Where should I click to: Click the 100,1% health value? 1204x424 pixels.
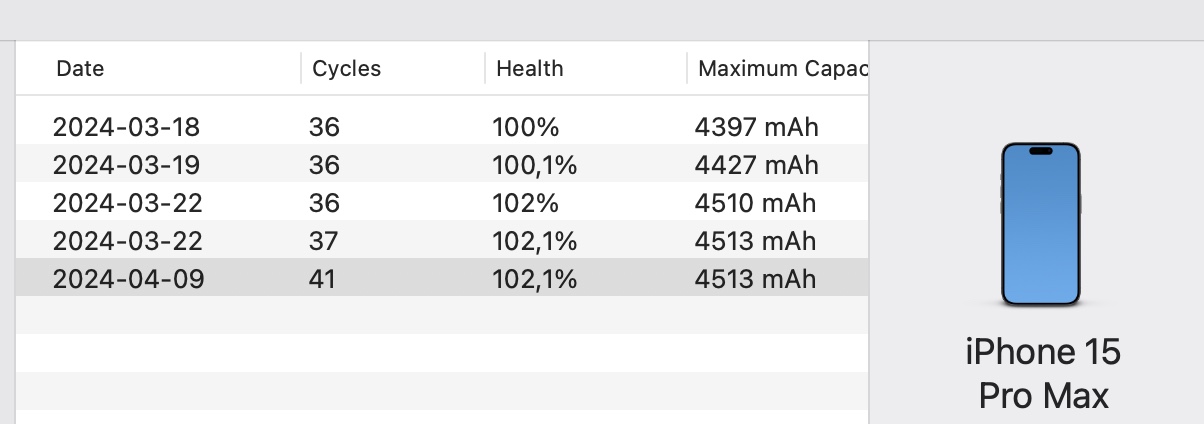pos(534,165)
